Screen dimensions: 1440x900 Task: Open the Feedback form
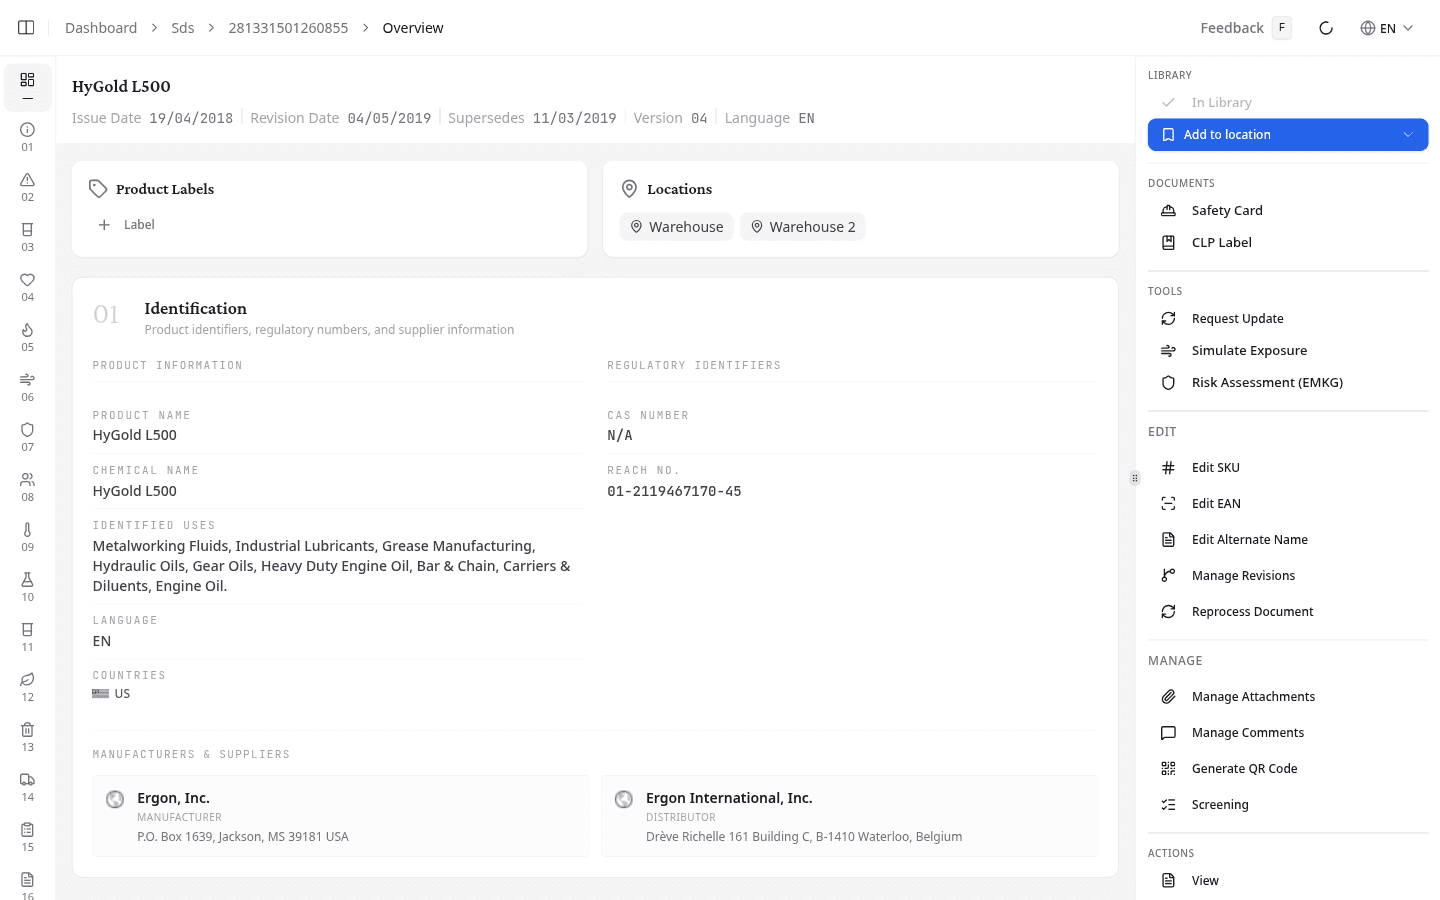[1233, 27]
